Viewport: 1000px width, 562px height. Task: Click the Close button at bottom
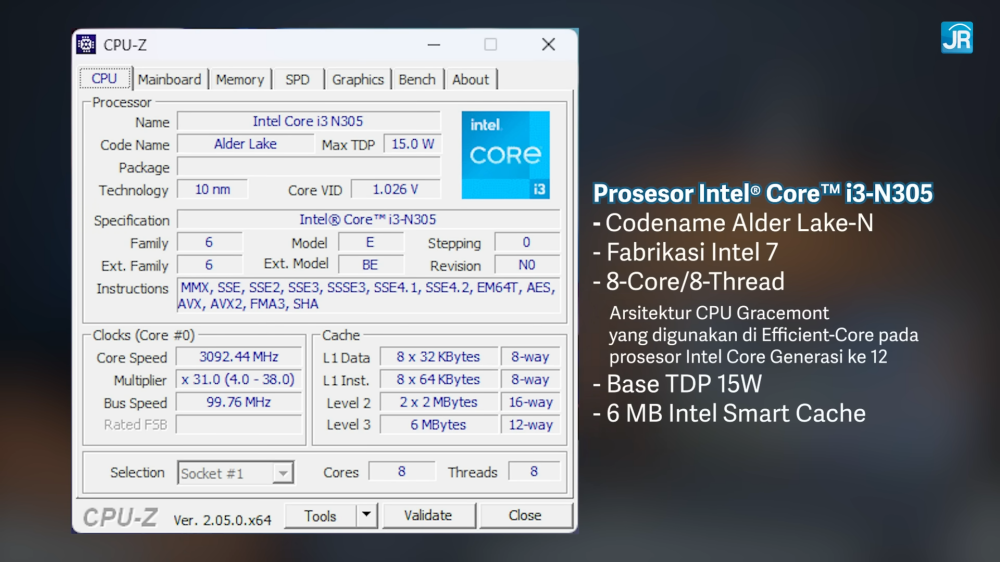point(525,515)
